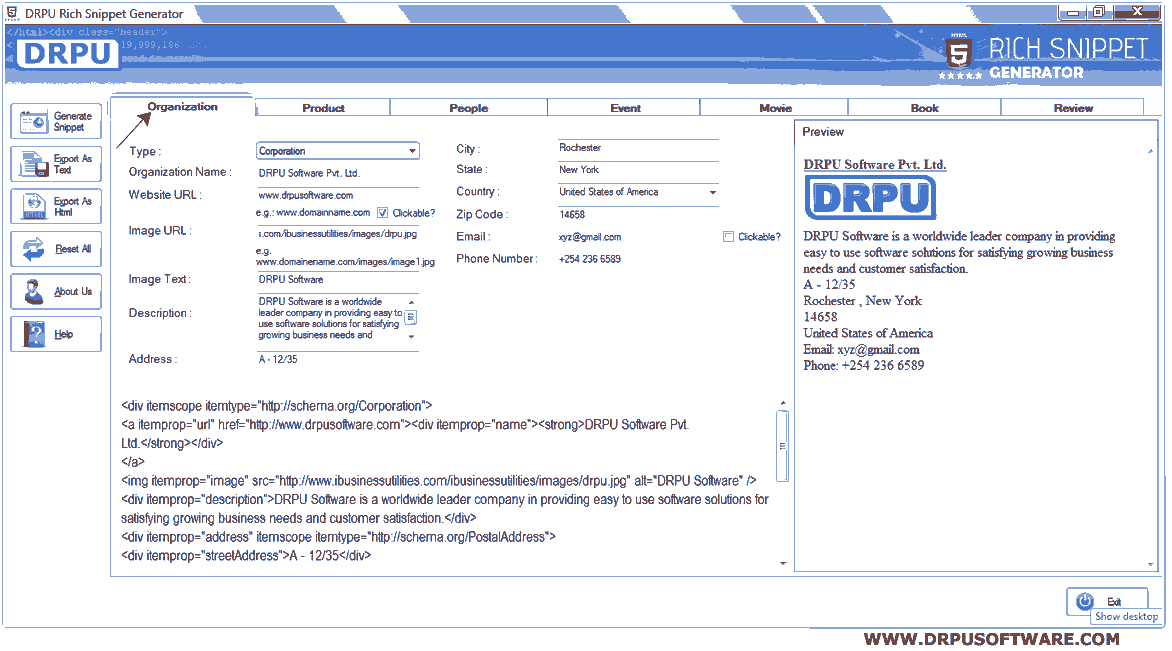Click the About Us button label
The width and height of the screenshot is (1172, 651).
(x=73, y=291)
